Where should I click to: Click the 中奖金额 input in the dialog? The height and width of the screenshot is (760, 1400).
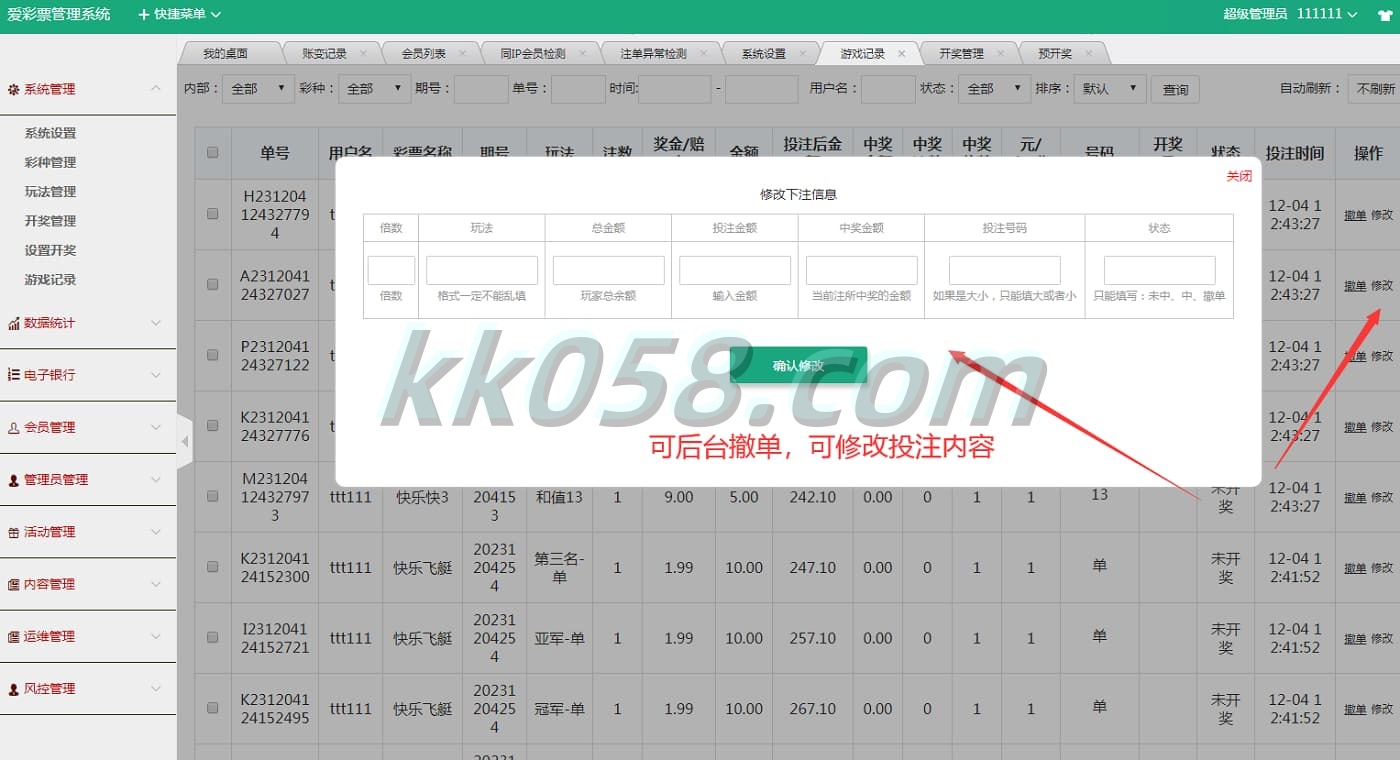point(861,270)
